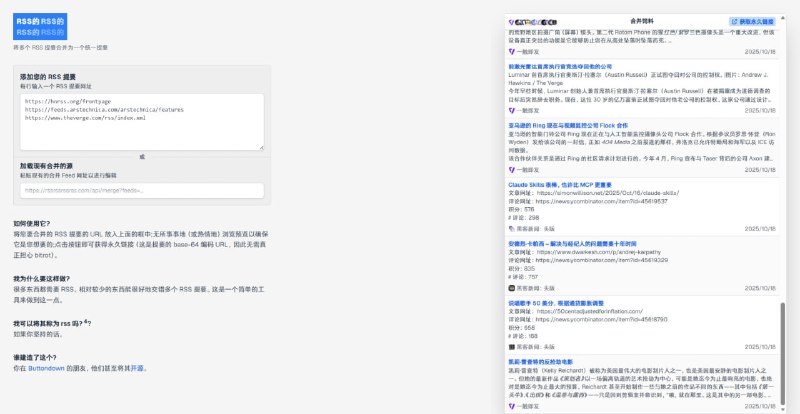Click the source icon under the Claude Skills item

(512, 229)
